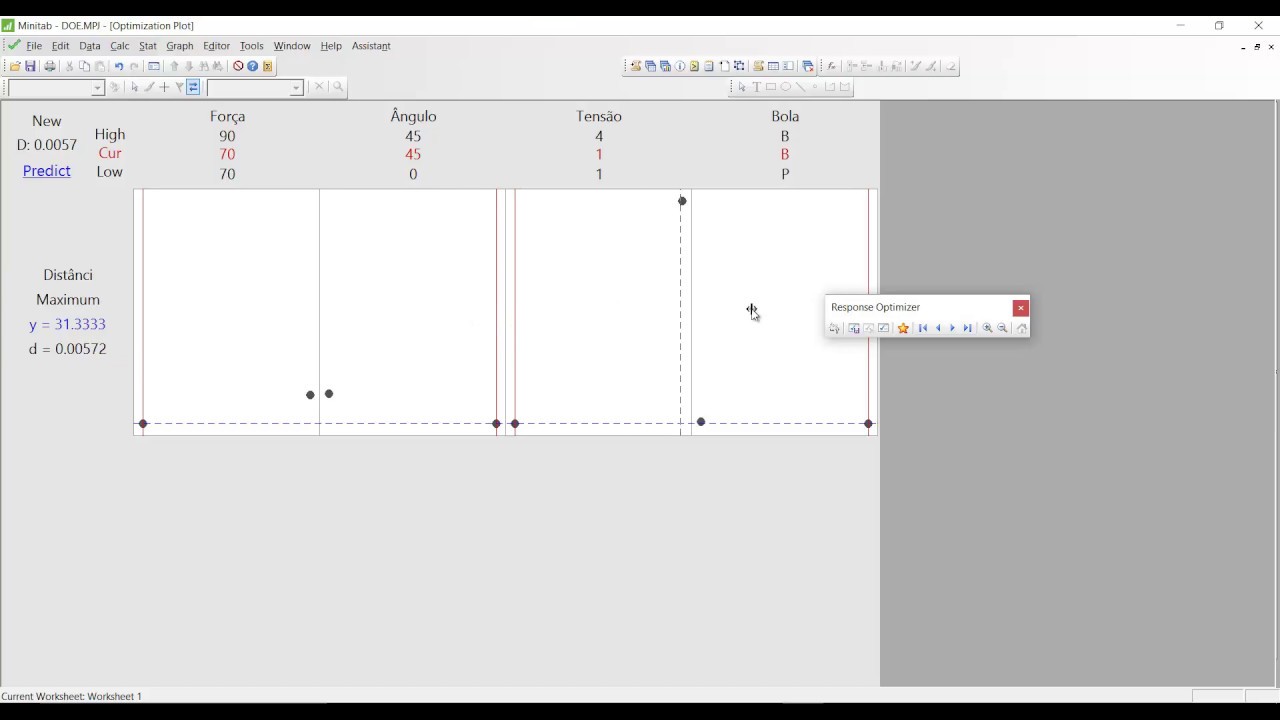Click the top data point in Tensão plot
Screen dimensions: 1280x720
(x=682, y=201)
